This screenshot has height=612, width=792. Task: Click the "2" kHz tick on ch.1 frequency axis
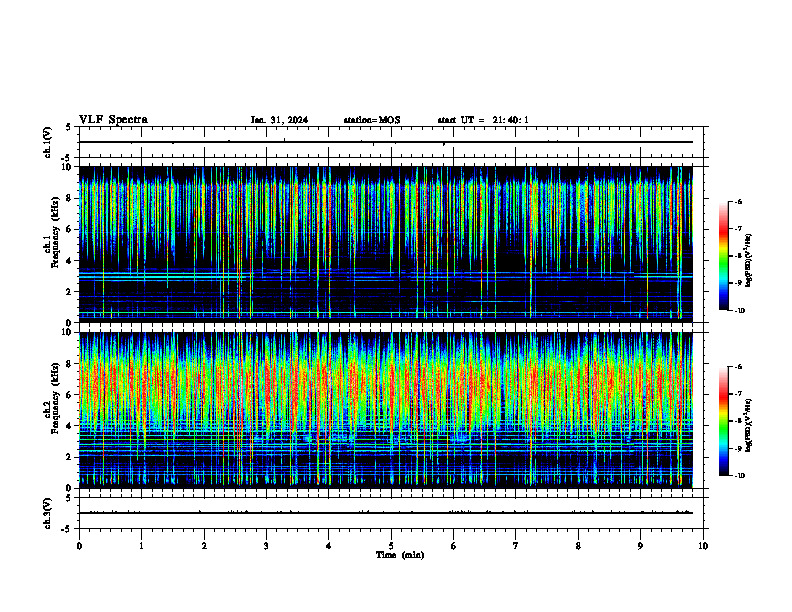[x=71, y=292]
